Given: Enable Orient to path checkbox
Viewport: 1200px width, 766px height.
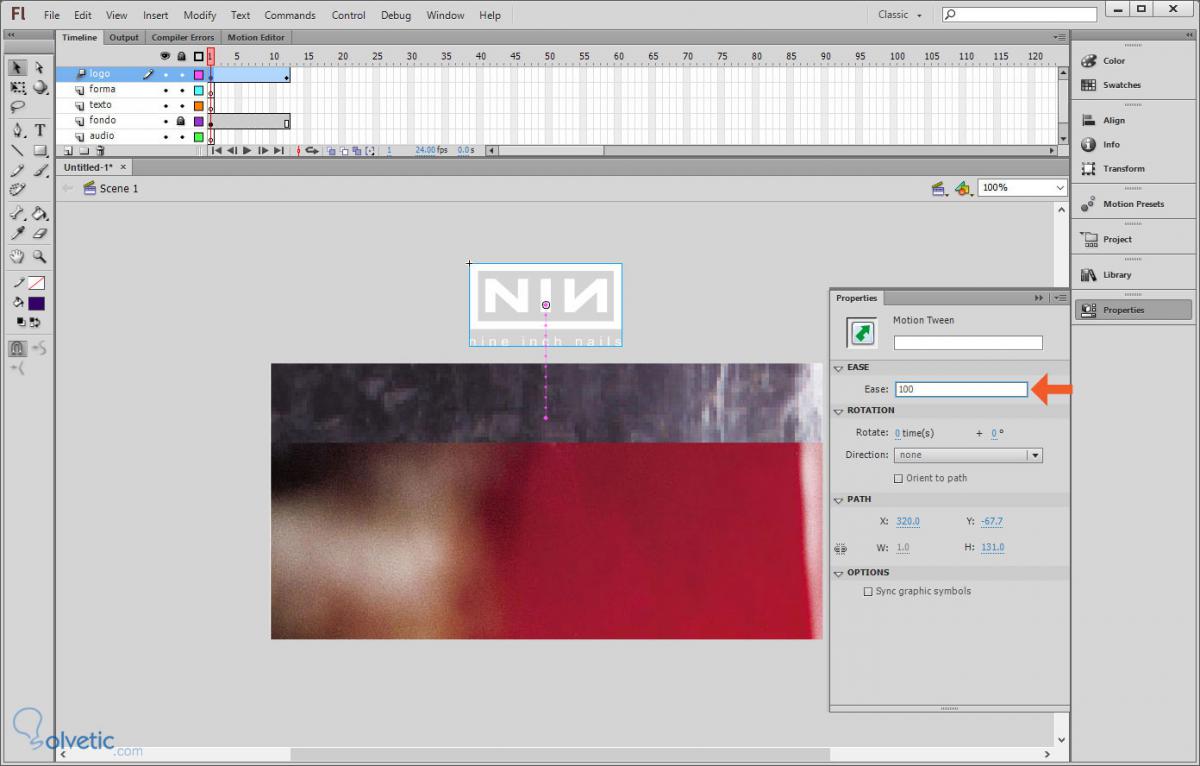Looking at the screenshot, I should tap(898, 478).
